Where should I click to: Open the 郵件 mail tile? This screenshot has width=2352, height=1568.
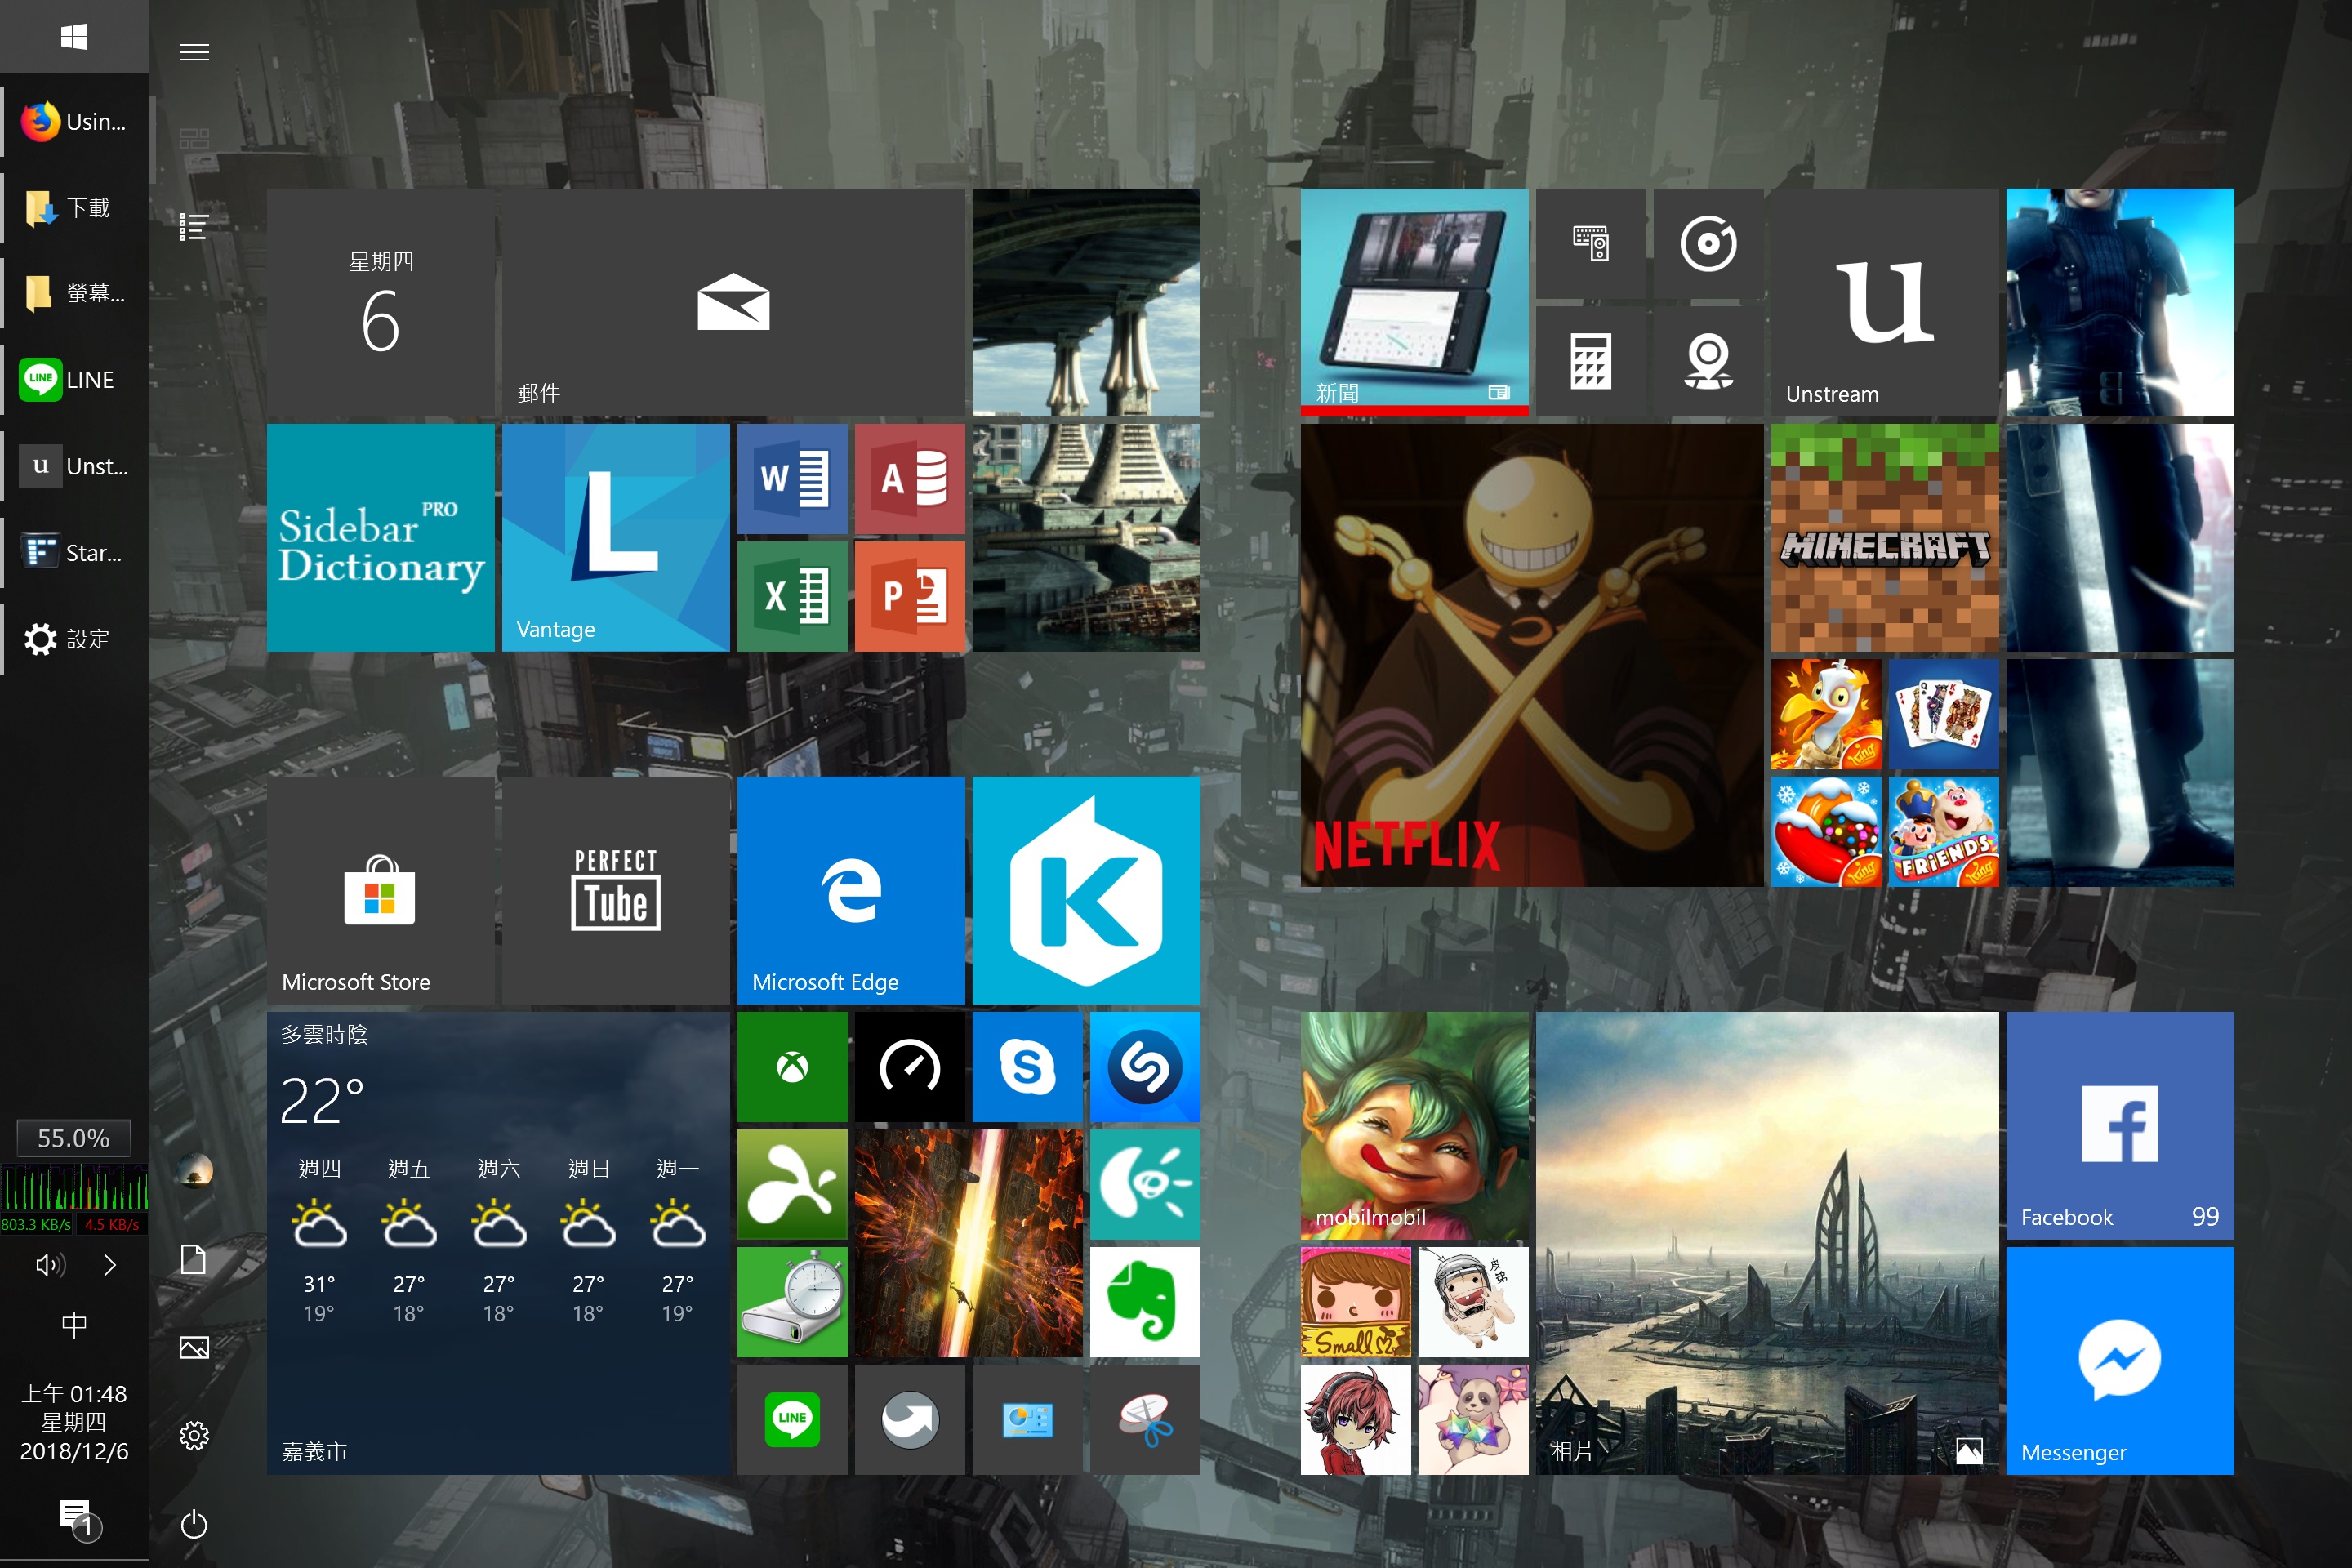pyautogui.click(x=734, y=303)
